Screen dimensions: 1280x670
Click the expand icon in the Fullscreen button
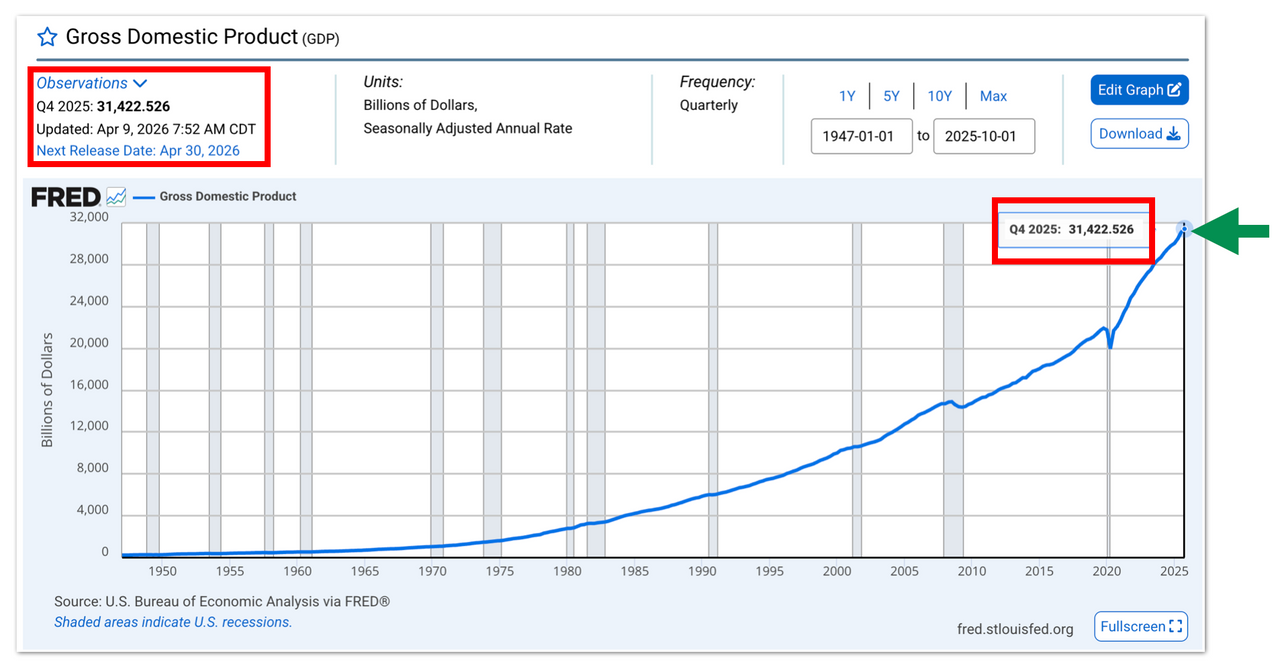[1176, 627]
